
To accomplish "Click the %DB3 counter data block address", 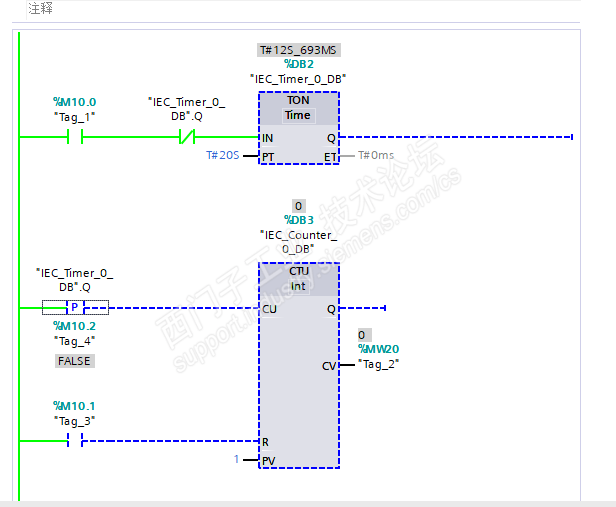I will coord(299,220).
